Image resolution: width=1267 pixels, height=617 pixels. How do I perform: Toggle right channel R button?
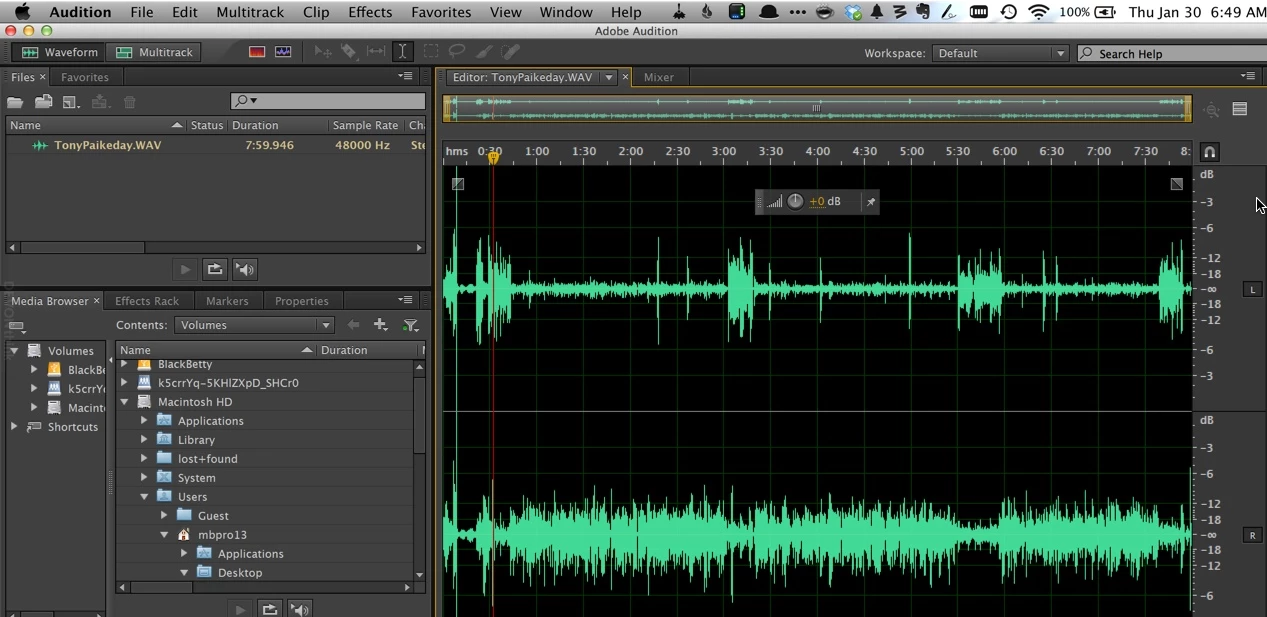[1252, 536]
